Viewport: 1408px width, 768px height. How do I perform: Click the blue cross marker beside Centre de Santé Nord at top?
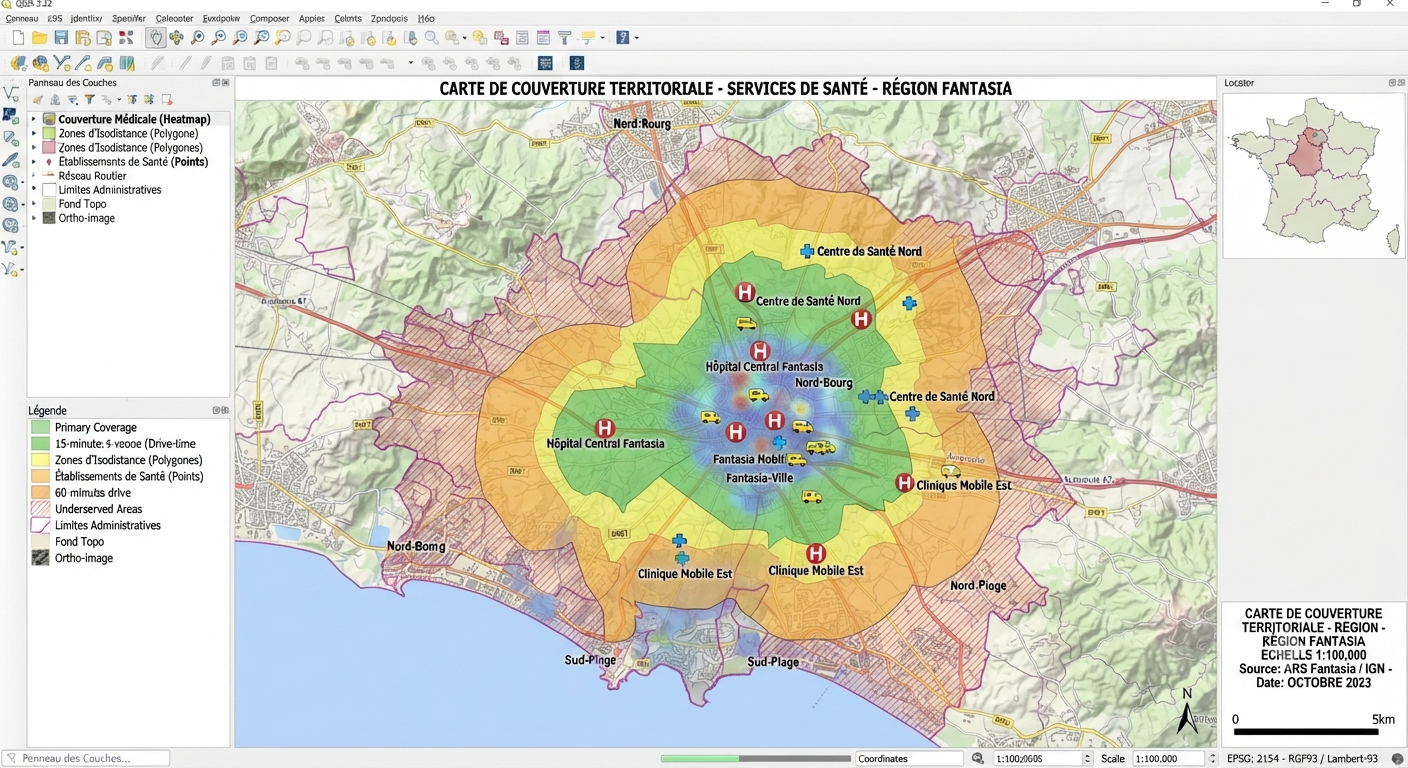tap(807, 251)
